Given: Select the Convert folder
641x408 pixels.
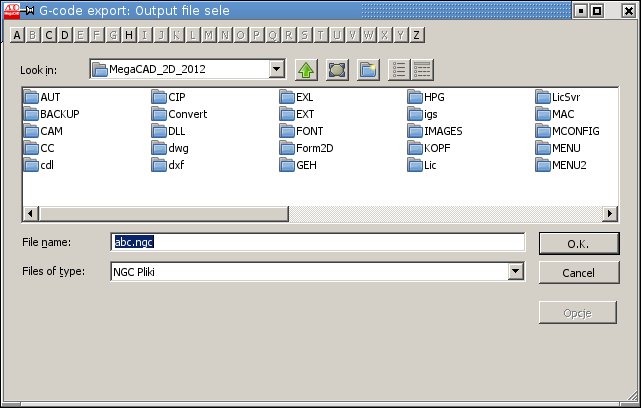Looking at the screenshot, I should [x=179, y=114].
